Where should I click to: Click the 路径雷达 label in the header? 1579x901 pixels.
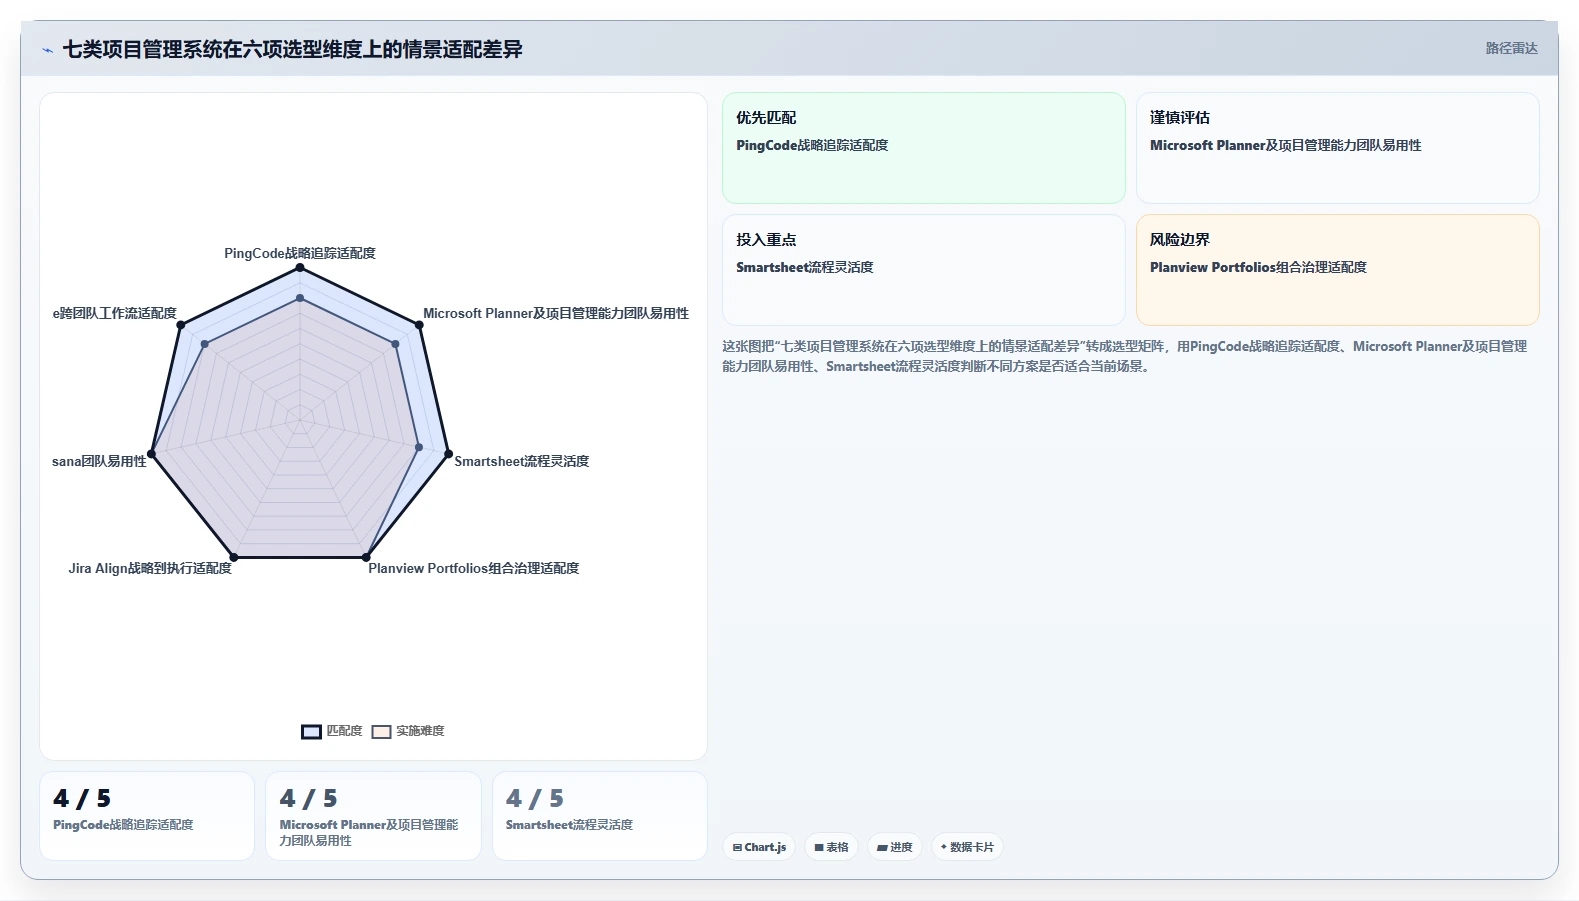point(1511,48)
